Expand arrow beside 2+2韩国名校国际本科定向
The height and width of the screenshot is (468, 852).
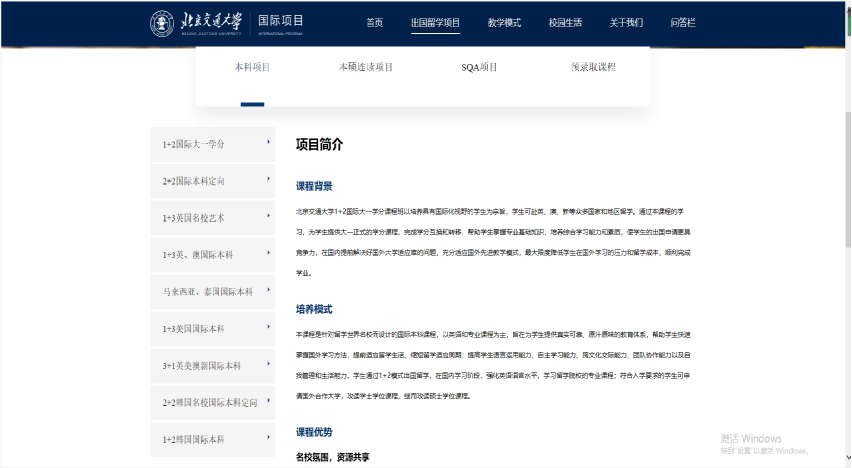[268, 401]
